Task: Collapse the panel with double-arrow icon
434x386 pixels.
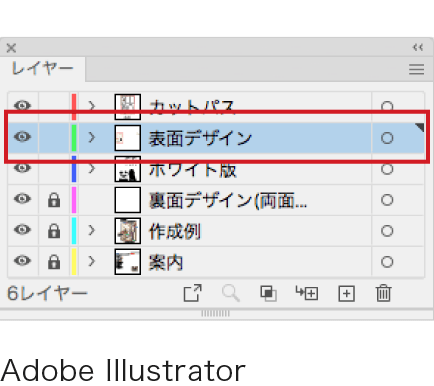Action: [x=418, y=48]
